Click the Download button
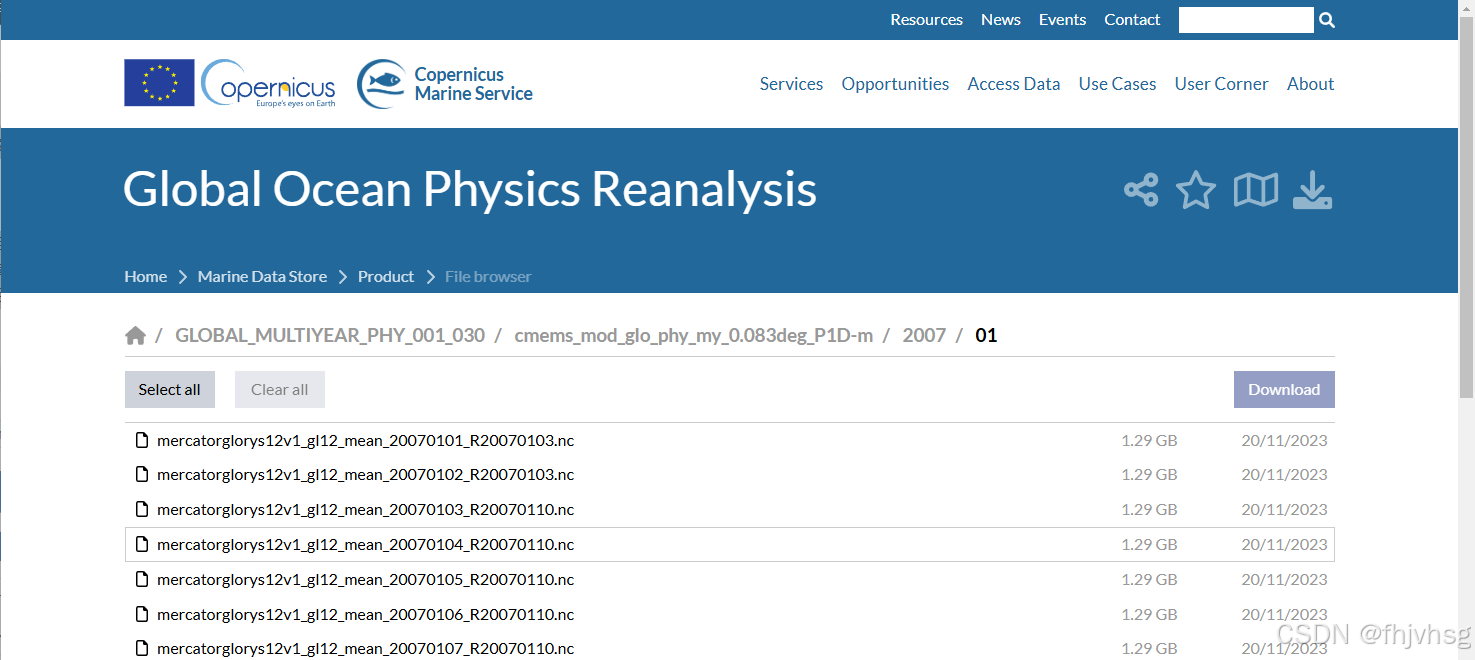Image resolution: width=1475 pixels, height=660 pixels. (x=1284, y=389)
